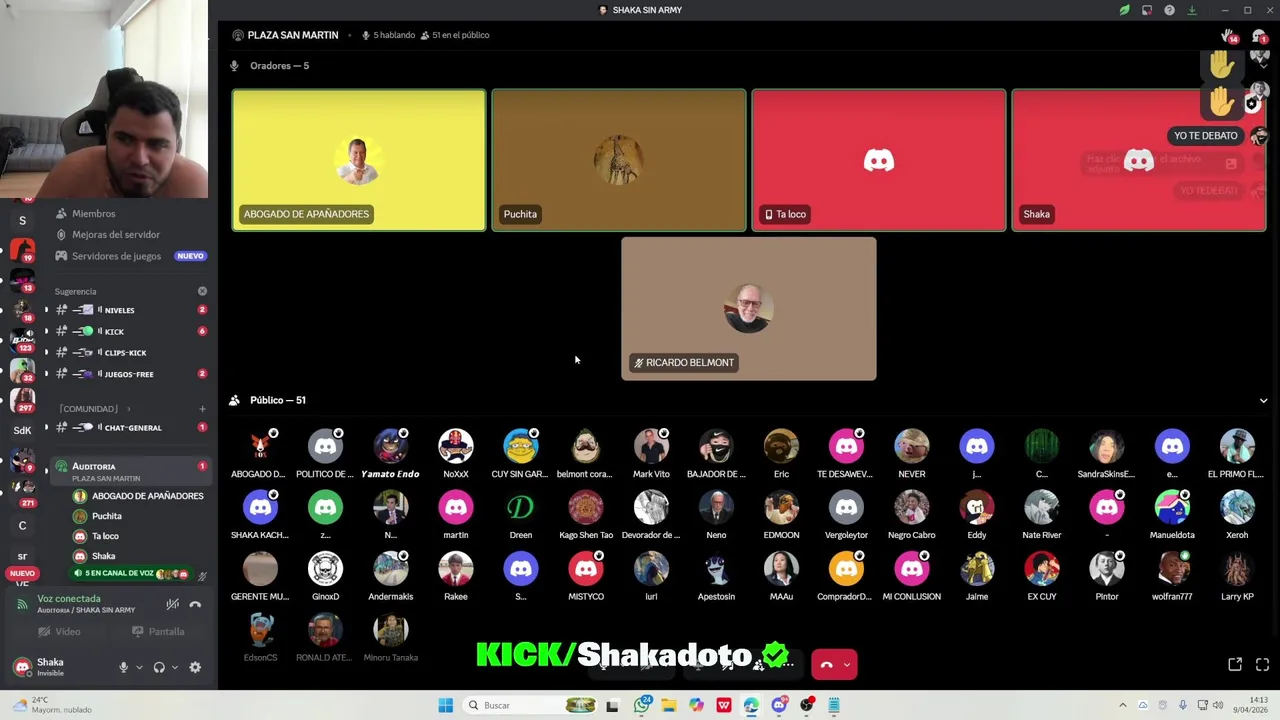Image resolution: width=1280 pixels, height=720 pixels.
Task: Click the 5 EN CANAL DE VOZ pill
Action: point(130,574)
